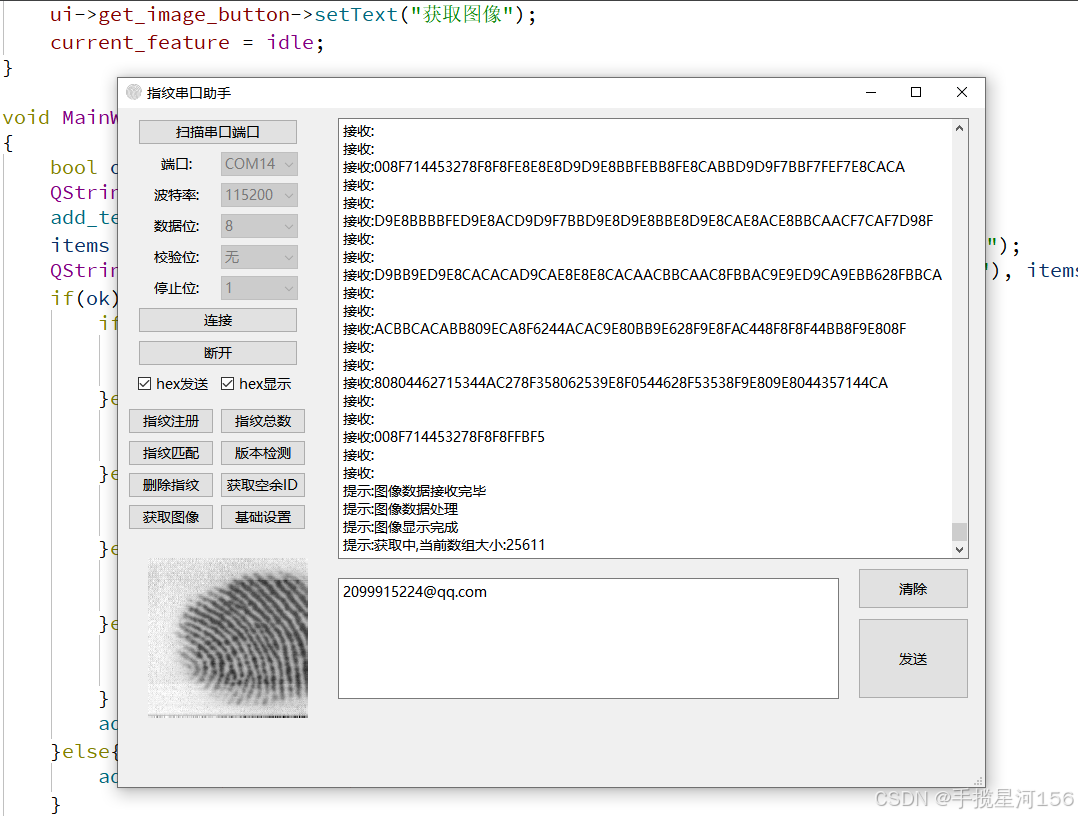Click the 删除指纹 button
Screen dimensions: 1078x816
tap(170, 485)
